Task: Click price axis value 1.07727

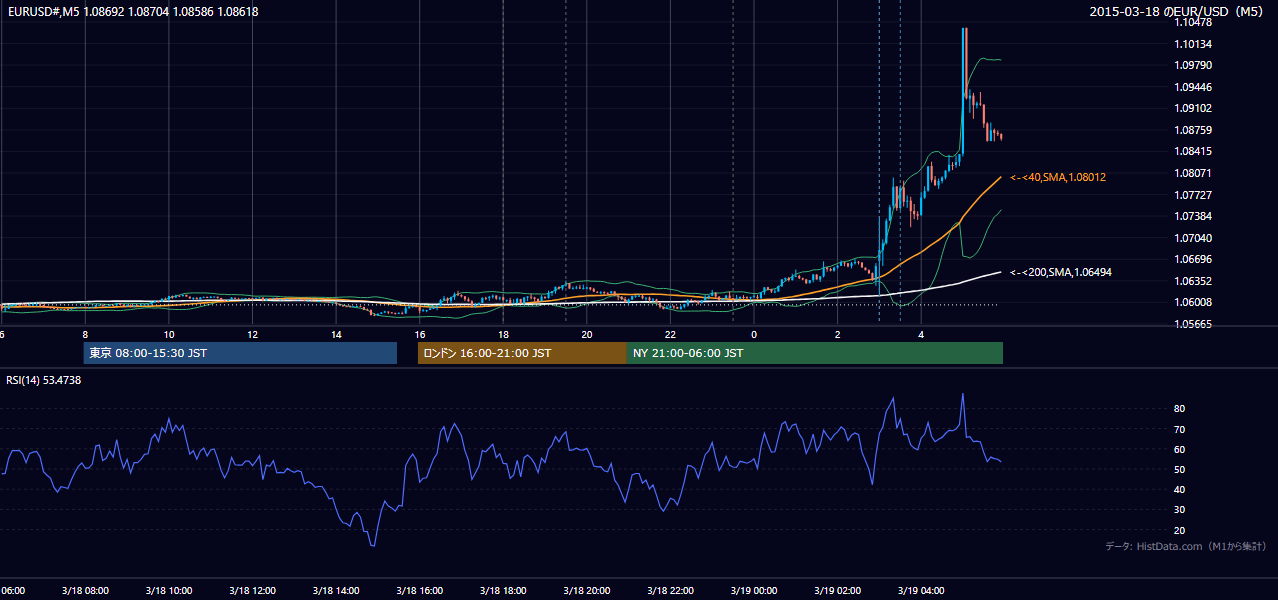Action: [1194, 195]
